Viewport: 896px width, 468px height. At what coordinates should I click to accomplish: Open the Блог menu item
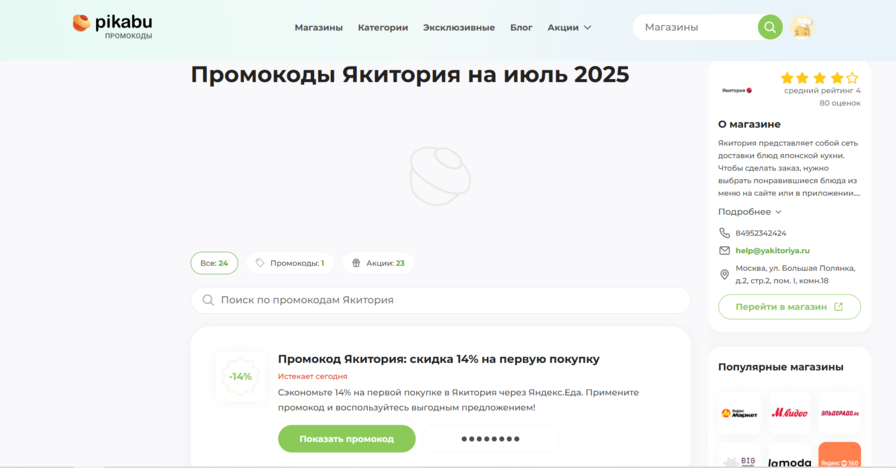(x=521, y=27)
